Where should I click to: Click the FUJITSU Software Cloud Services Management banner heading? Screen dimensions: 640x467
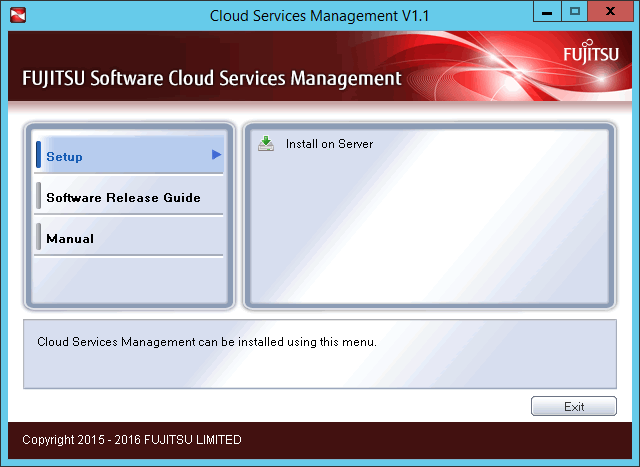pyautogui.click(x=212, y=78)
